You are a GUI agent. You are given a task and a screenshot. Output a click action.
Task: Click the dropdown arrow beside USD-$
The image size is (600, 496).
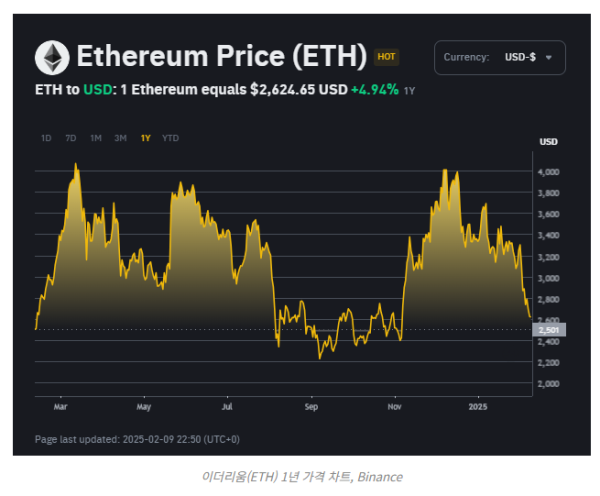point(548,58)
